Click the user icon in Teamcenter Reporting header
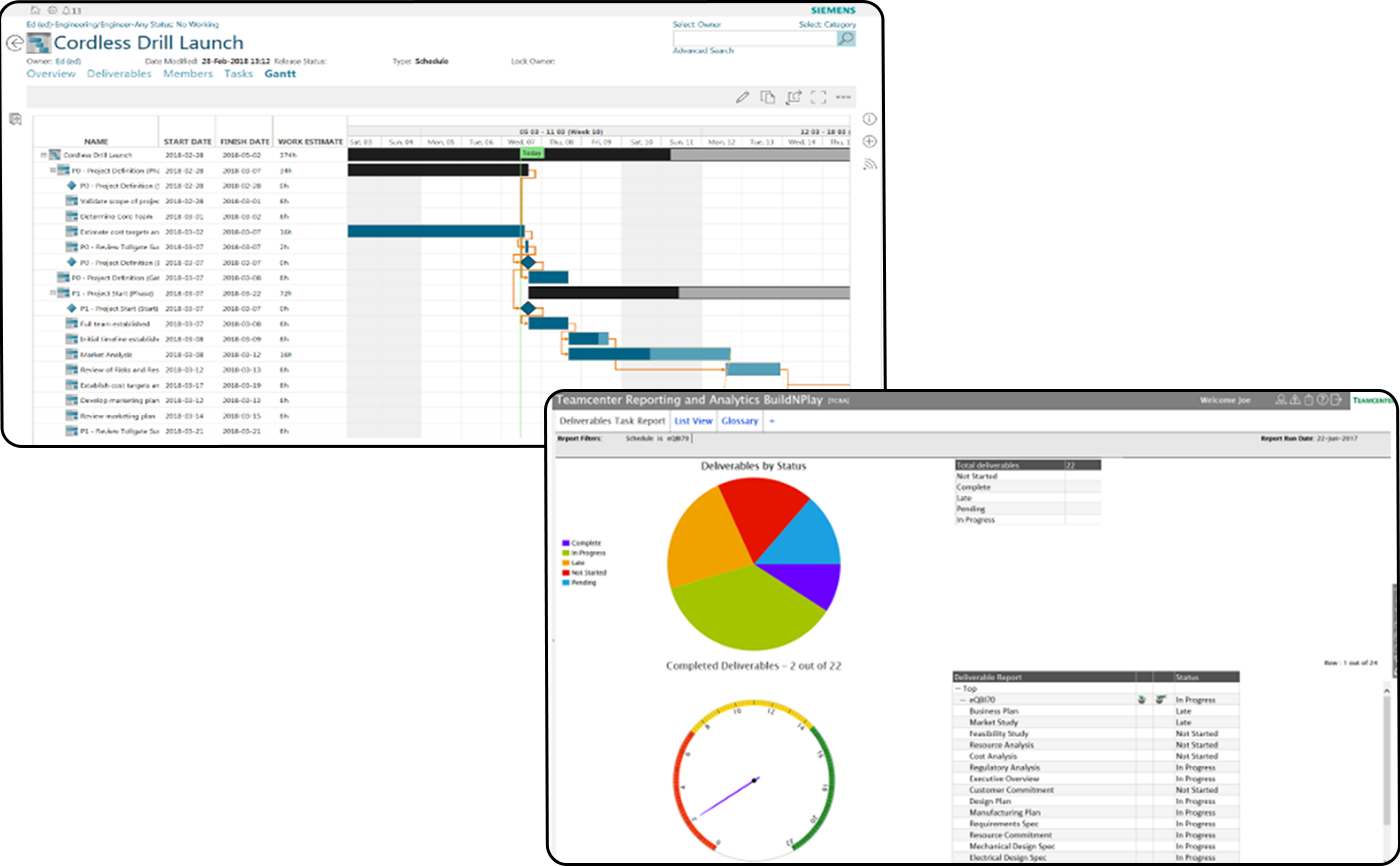 click(1279, 400)
